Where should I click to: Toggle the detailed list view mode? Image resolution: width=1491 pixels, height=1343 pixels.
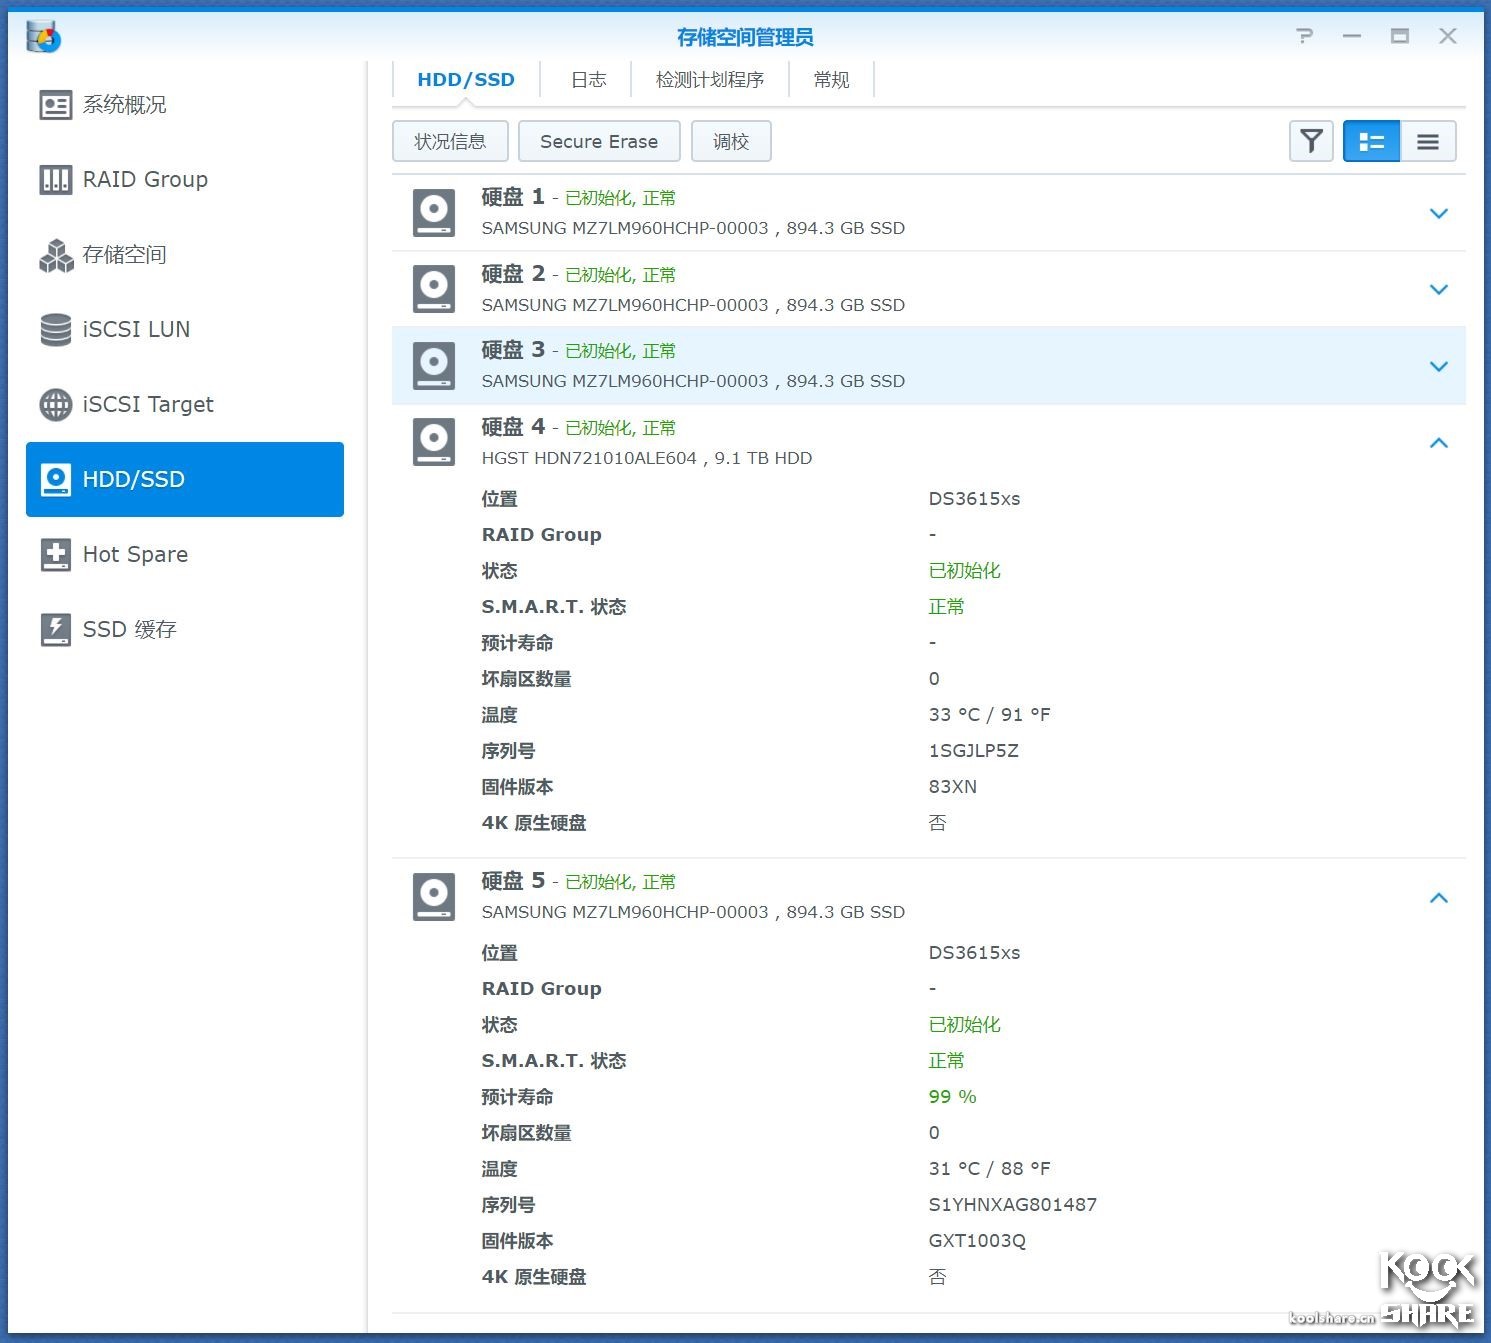[1371, 141]
